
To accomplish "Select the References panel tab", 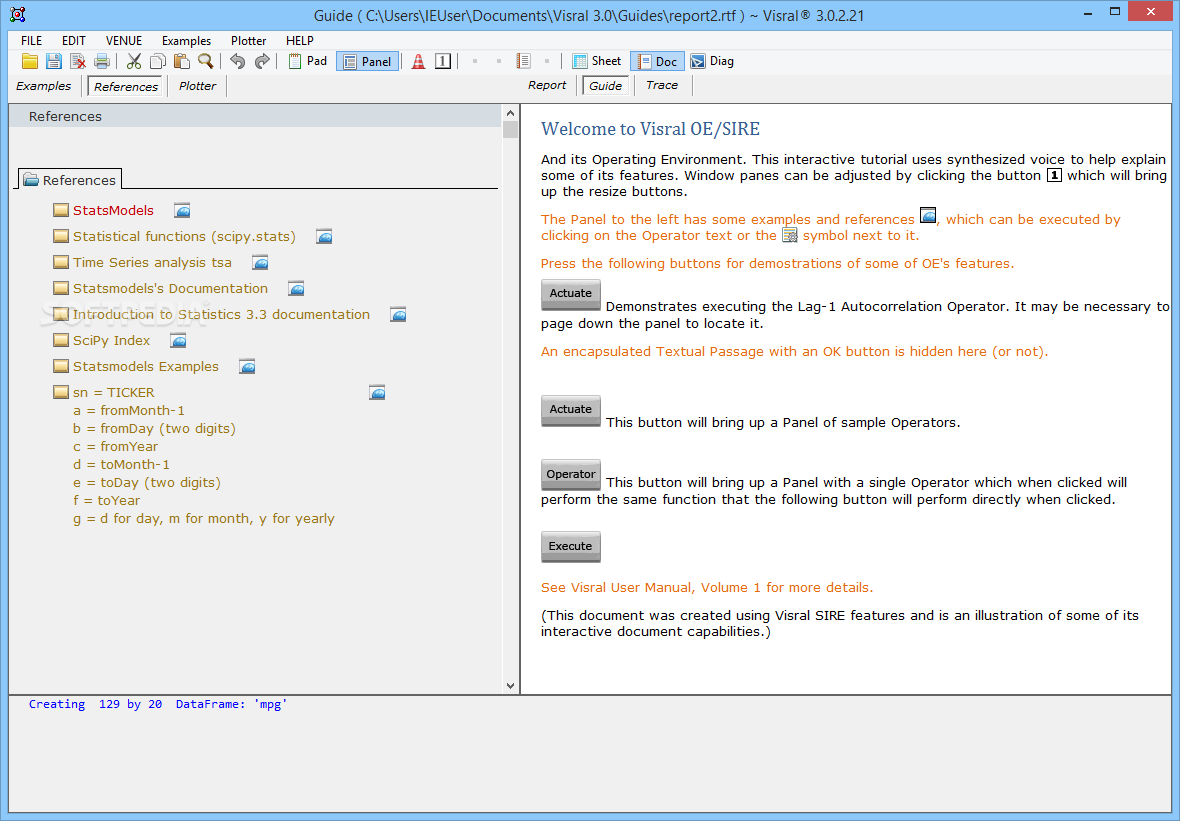I will coord(126,87).
